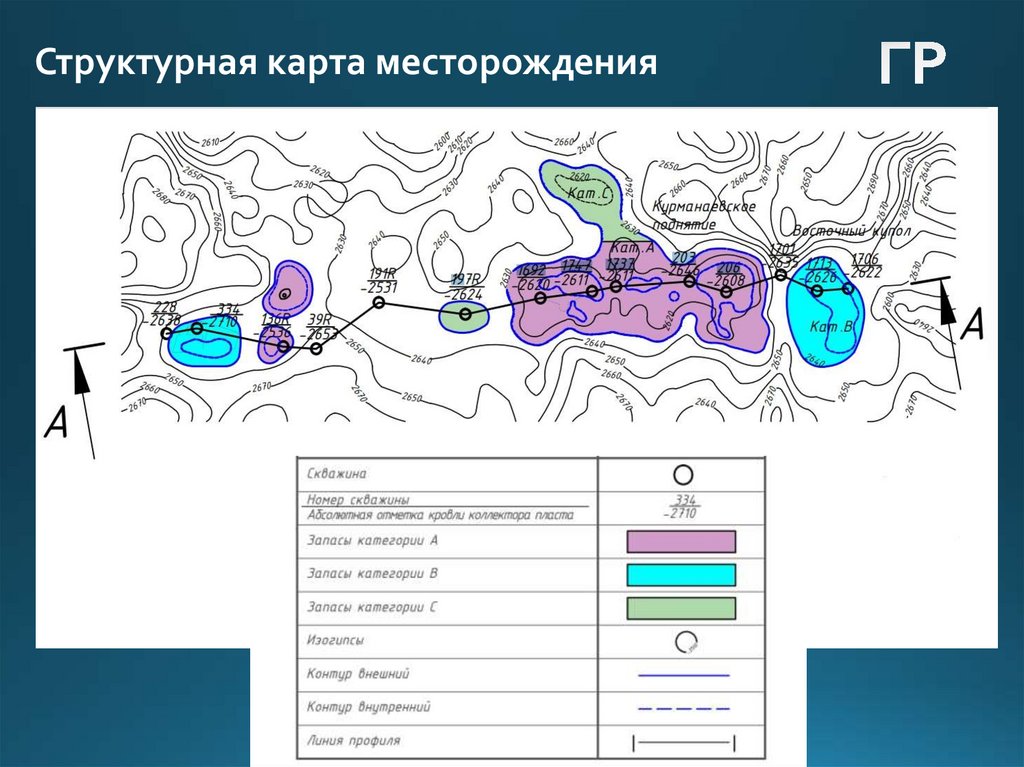This screenshot has height=767, width=1024.
Task: Select the dashed blue inner contour line sample
Action: (x=683, y=708)
